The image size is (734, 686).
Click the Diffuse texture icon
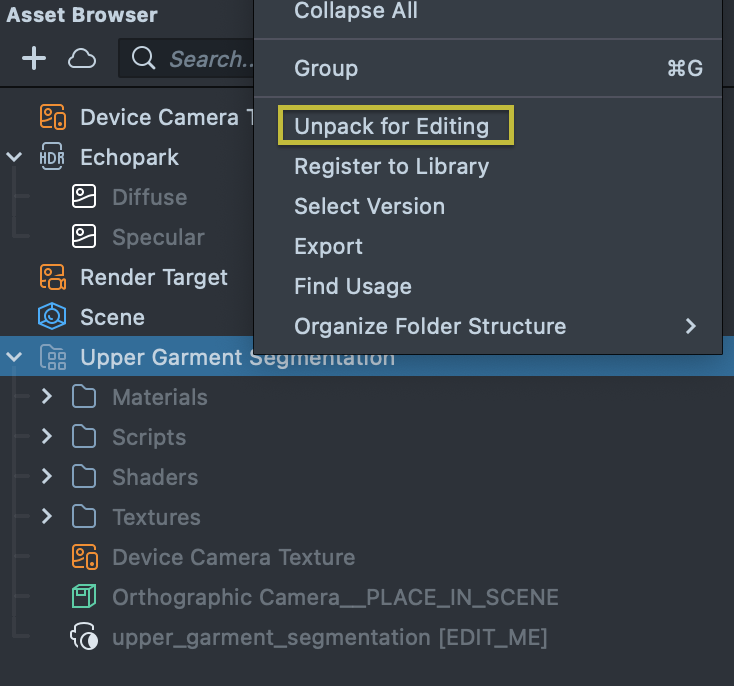(84, 197)
